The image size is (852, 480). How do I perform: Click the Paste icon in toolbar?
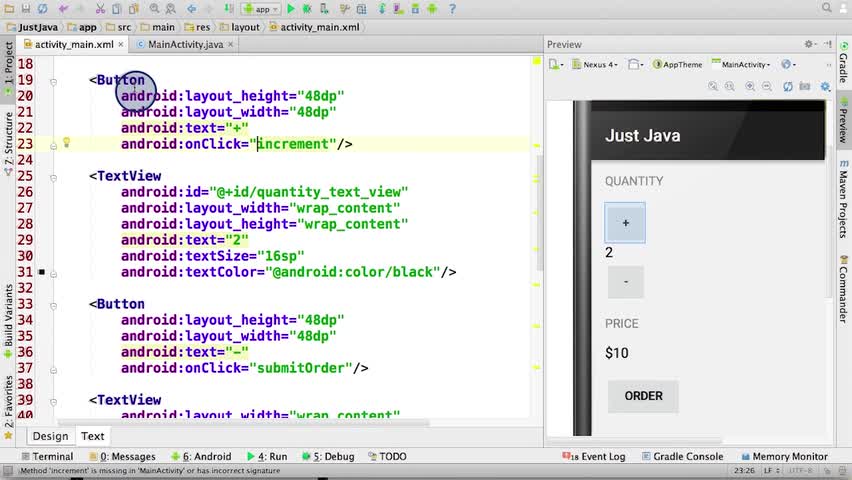(x=134, y=9)
